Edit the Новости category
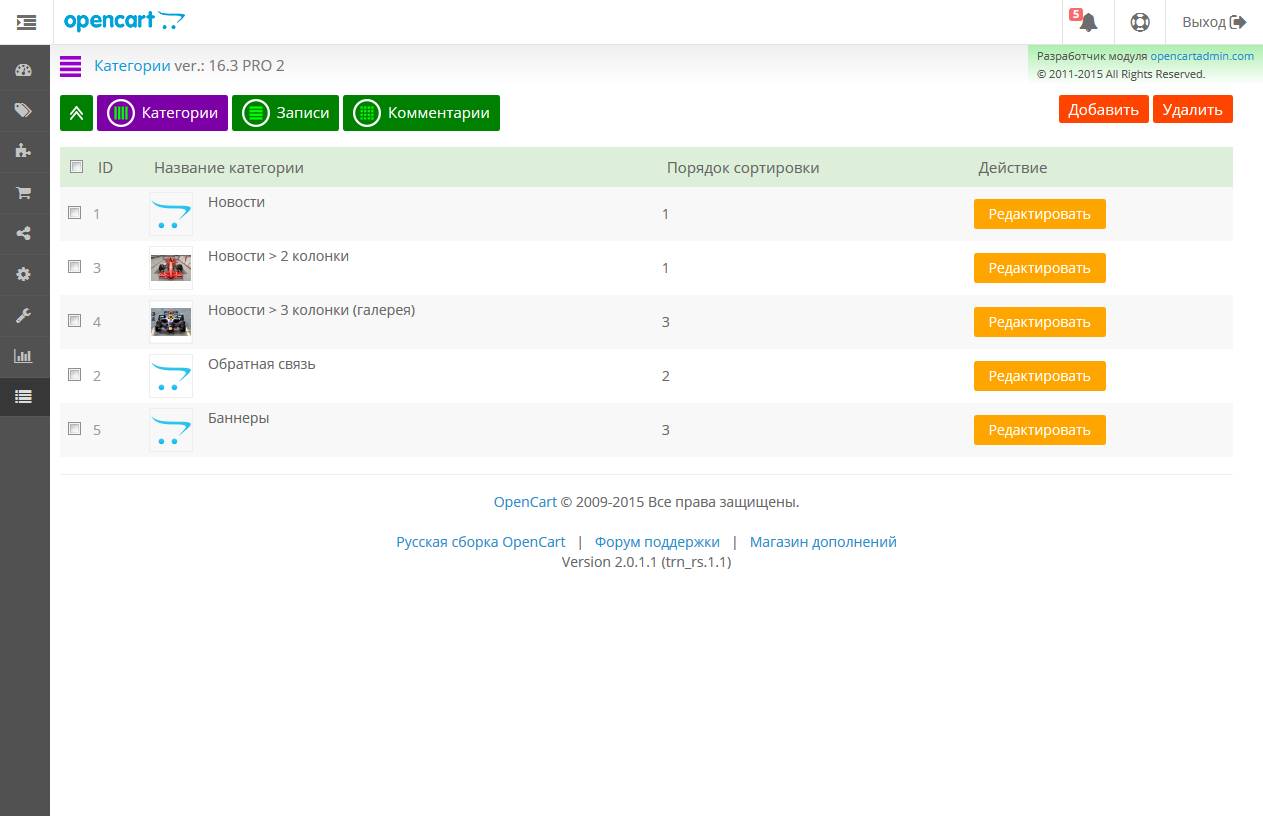Screen dimensions: 1263x833 point(1039,214)
